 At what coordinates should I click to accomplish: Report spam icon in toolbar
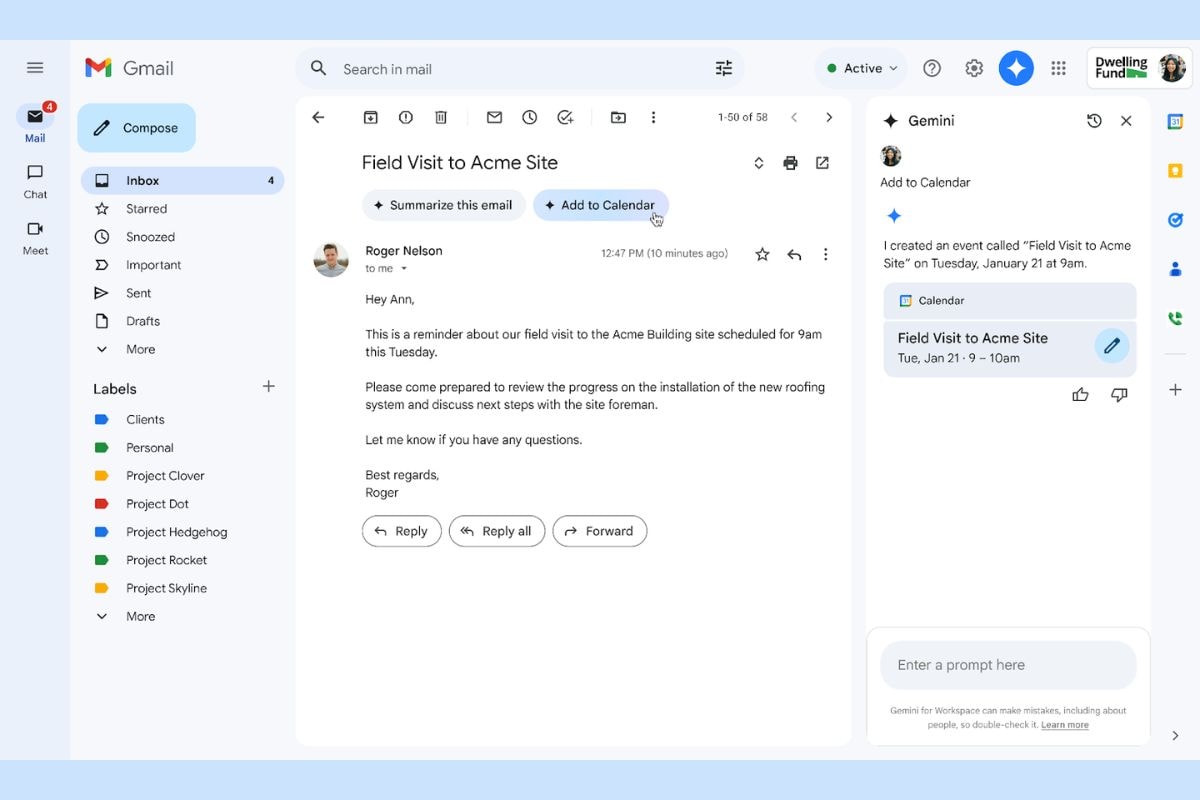(x=405, y=117)
